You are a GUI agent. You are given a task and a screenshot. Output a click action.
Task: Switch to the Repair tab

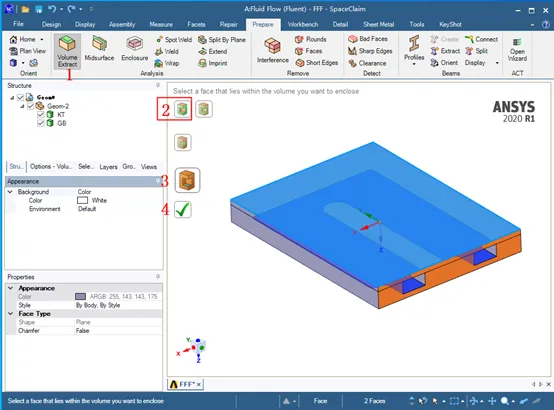click(x=229, y=24)
